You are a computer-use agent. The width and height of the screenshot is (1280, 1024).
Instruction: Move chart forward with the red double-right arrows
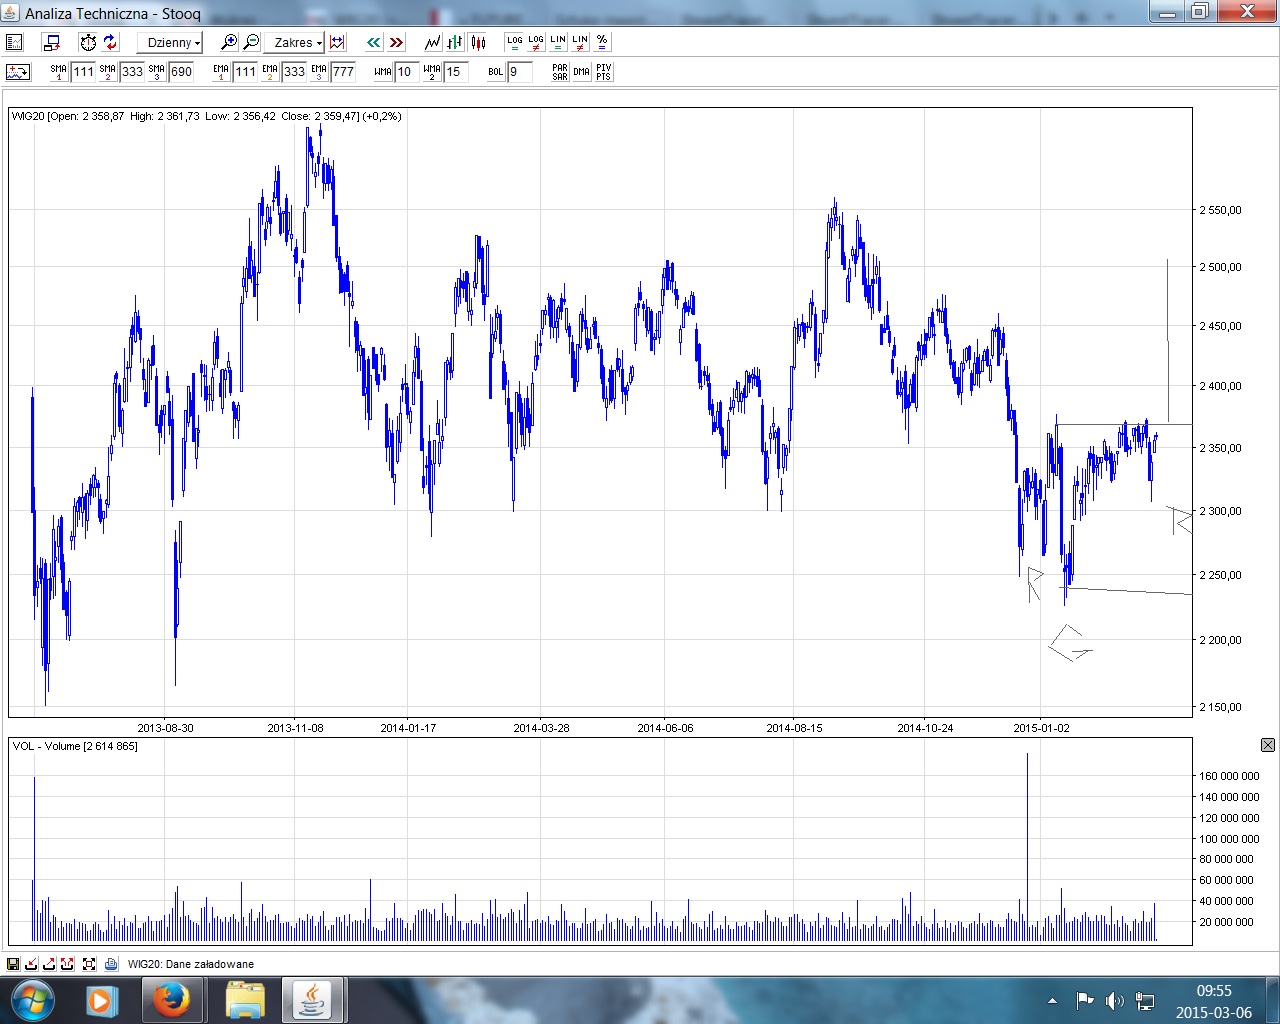click(396, 42)
